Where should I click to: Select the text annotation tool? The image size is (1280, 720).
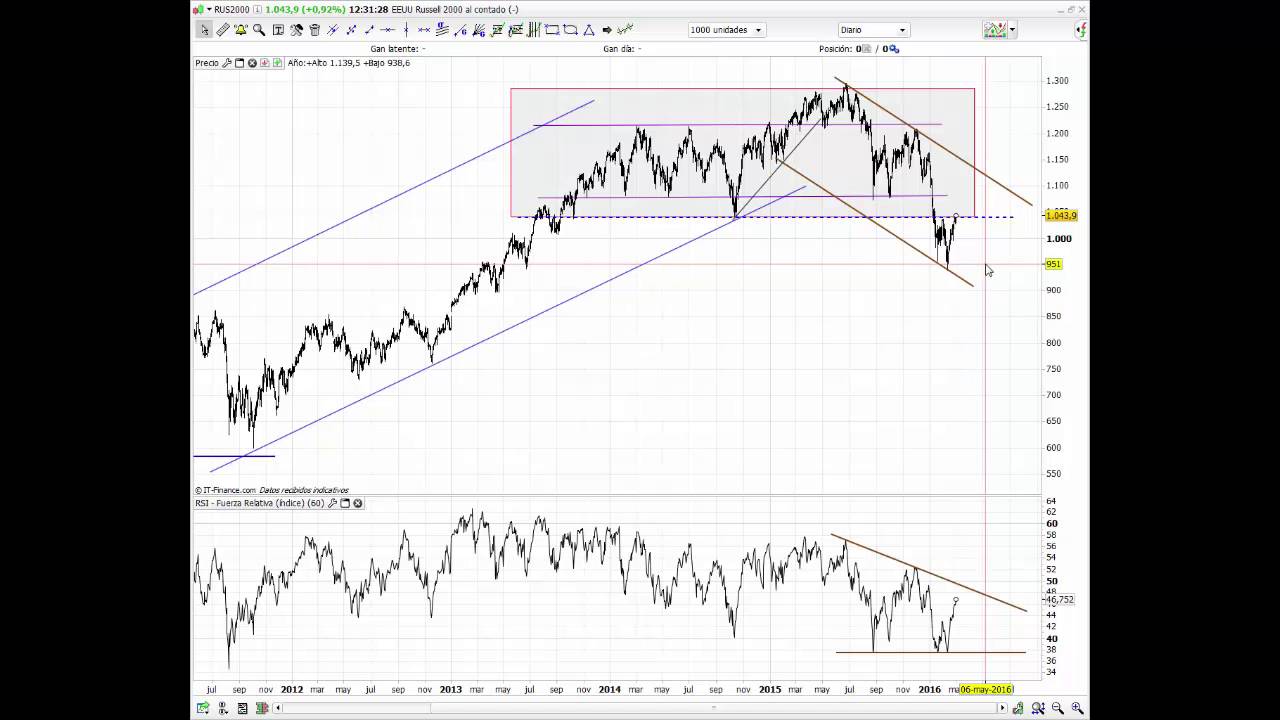pos(278,30)
